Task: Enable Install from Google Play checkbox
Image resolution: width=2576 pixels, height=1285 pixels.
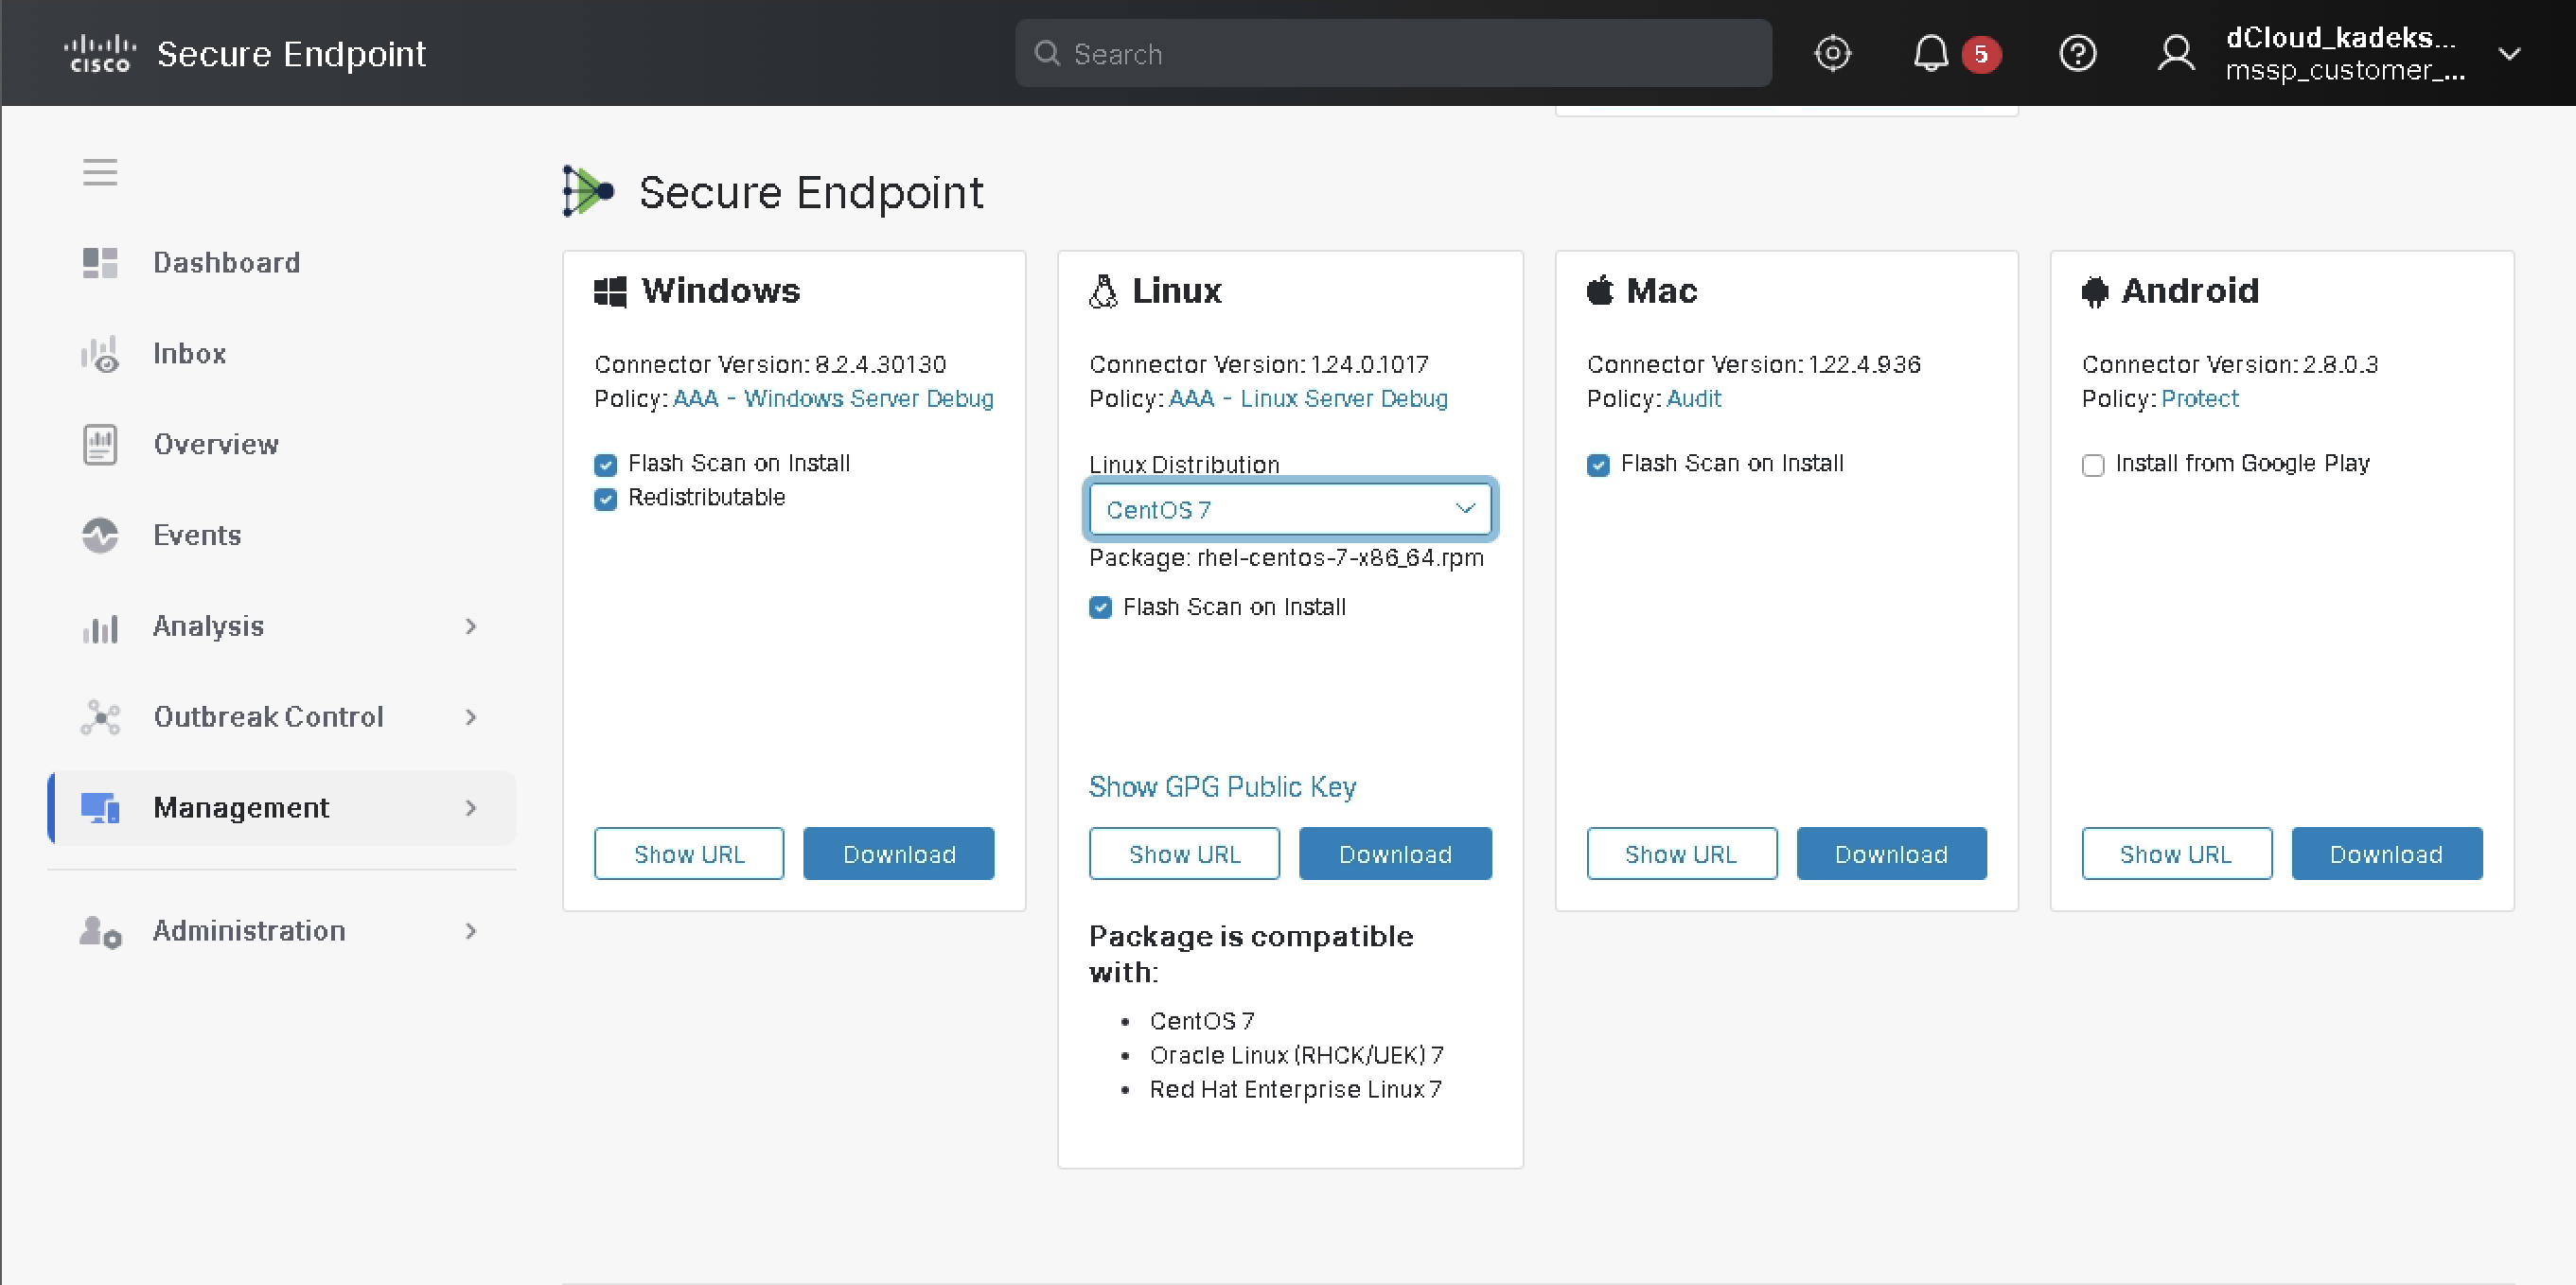Action: (x=2092, y=465)
